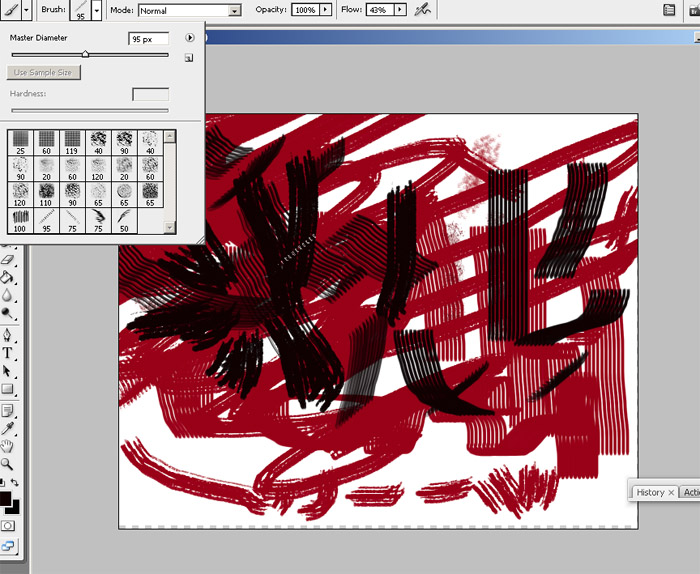This screenshot has height=574, width=700.
Task: Select the Pen tool
Action: (7, 334)
